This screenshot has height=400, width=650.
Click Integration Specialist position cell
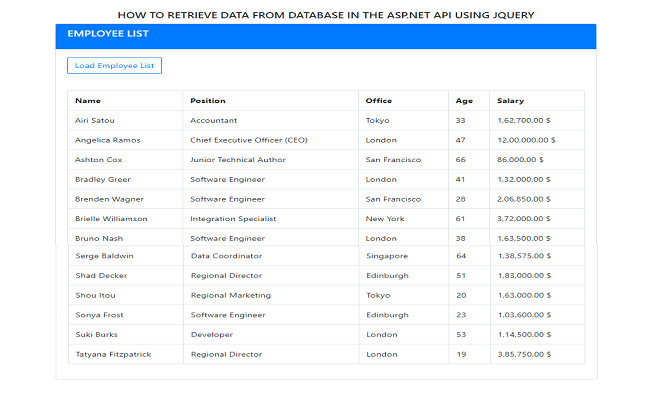click(233, 218)
